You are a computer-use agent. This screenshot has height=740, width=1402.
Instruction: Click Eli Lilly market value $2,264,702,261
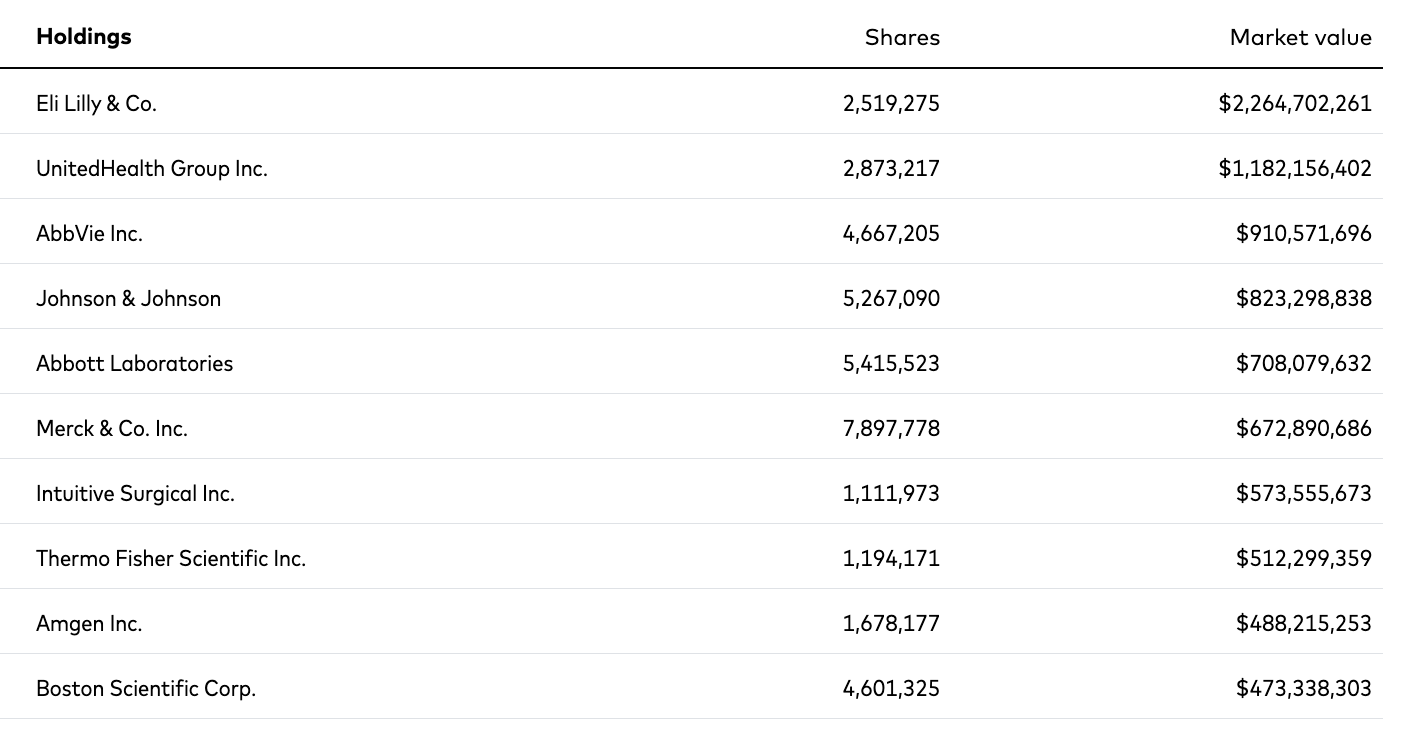click(1294, 103)
